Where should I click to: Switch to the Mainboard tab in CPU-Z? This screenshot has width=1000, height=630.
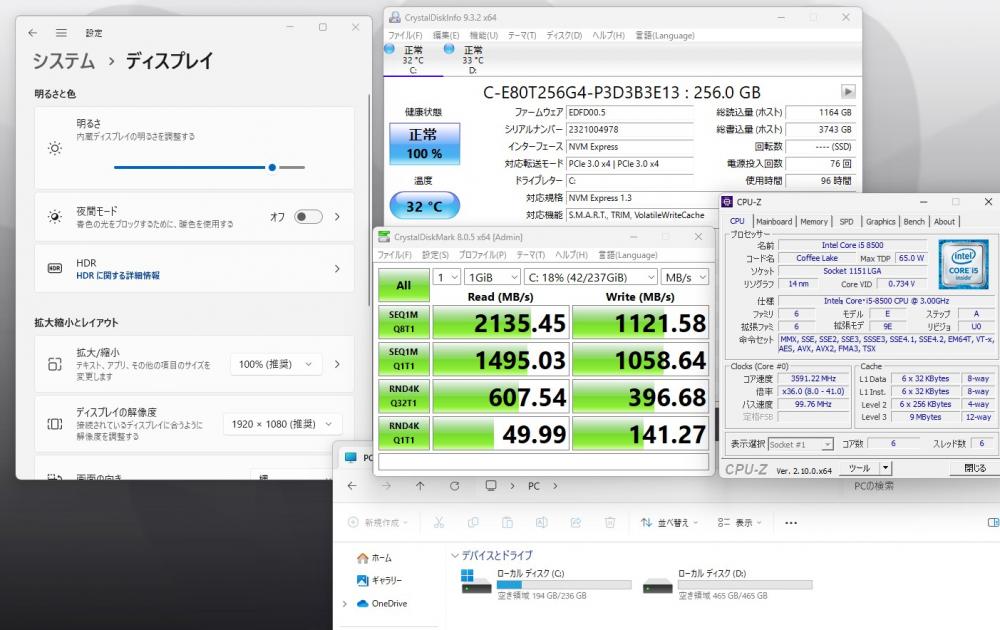pyautogui.click(x=774, y=221)
